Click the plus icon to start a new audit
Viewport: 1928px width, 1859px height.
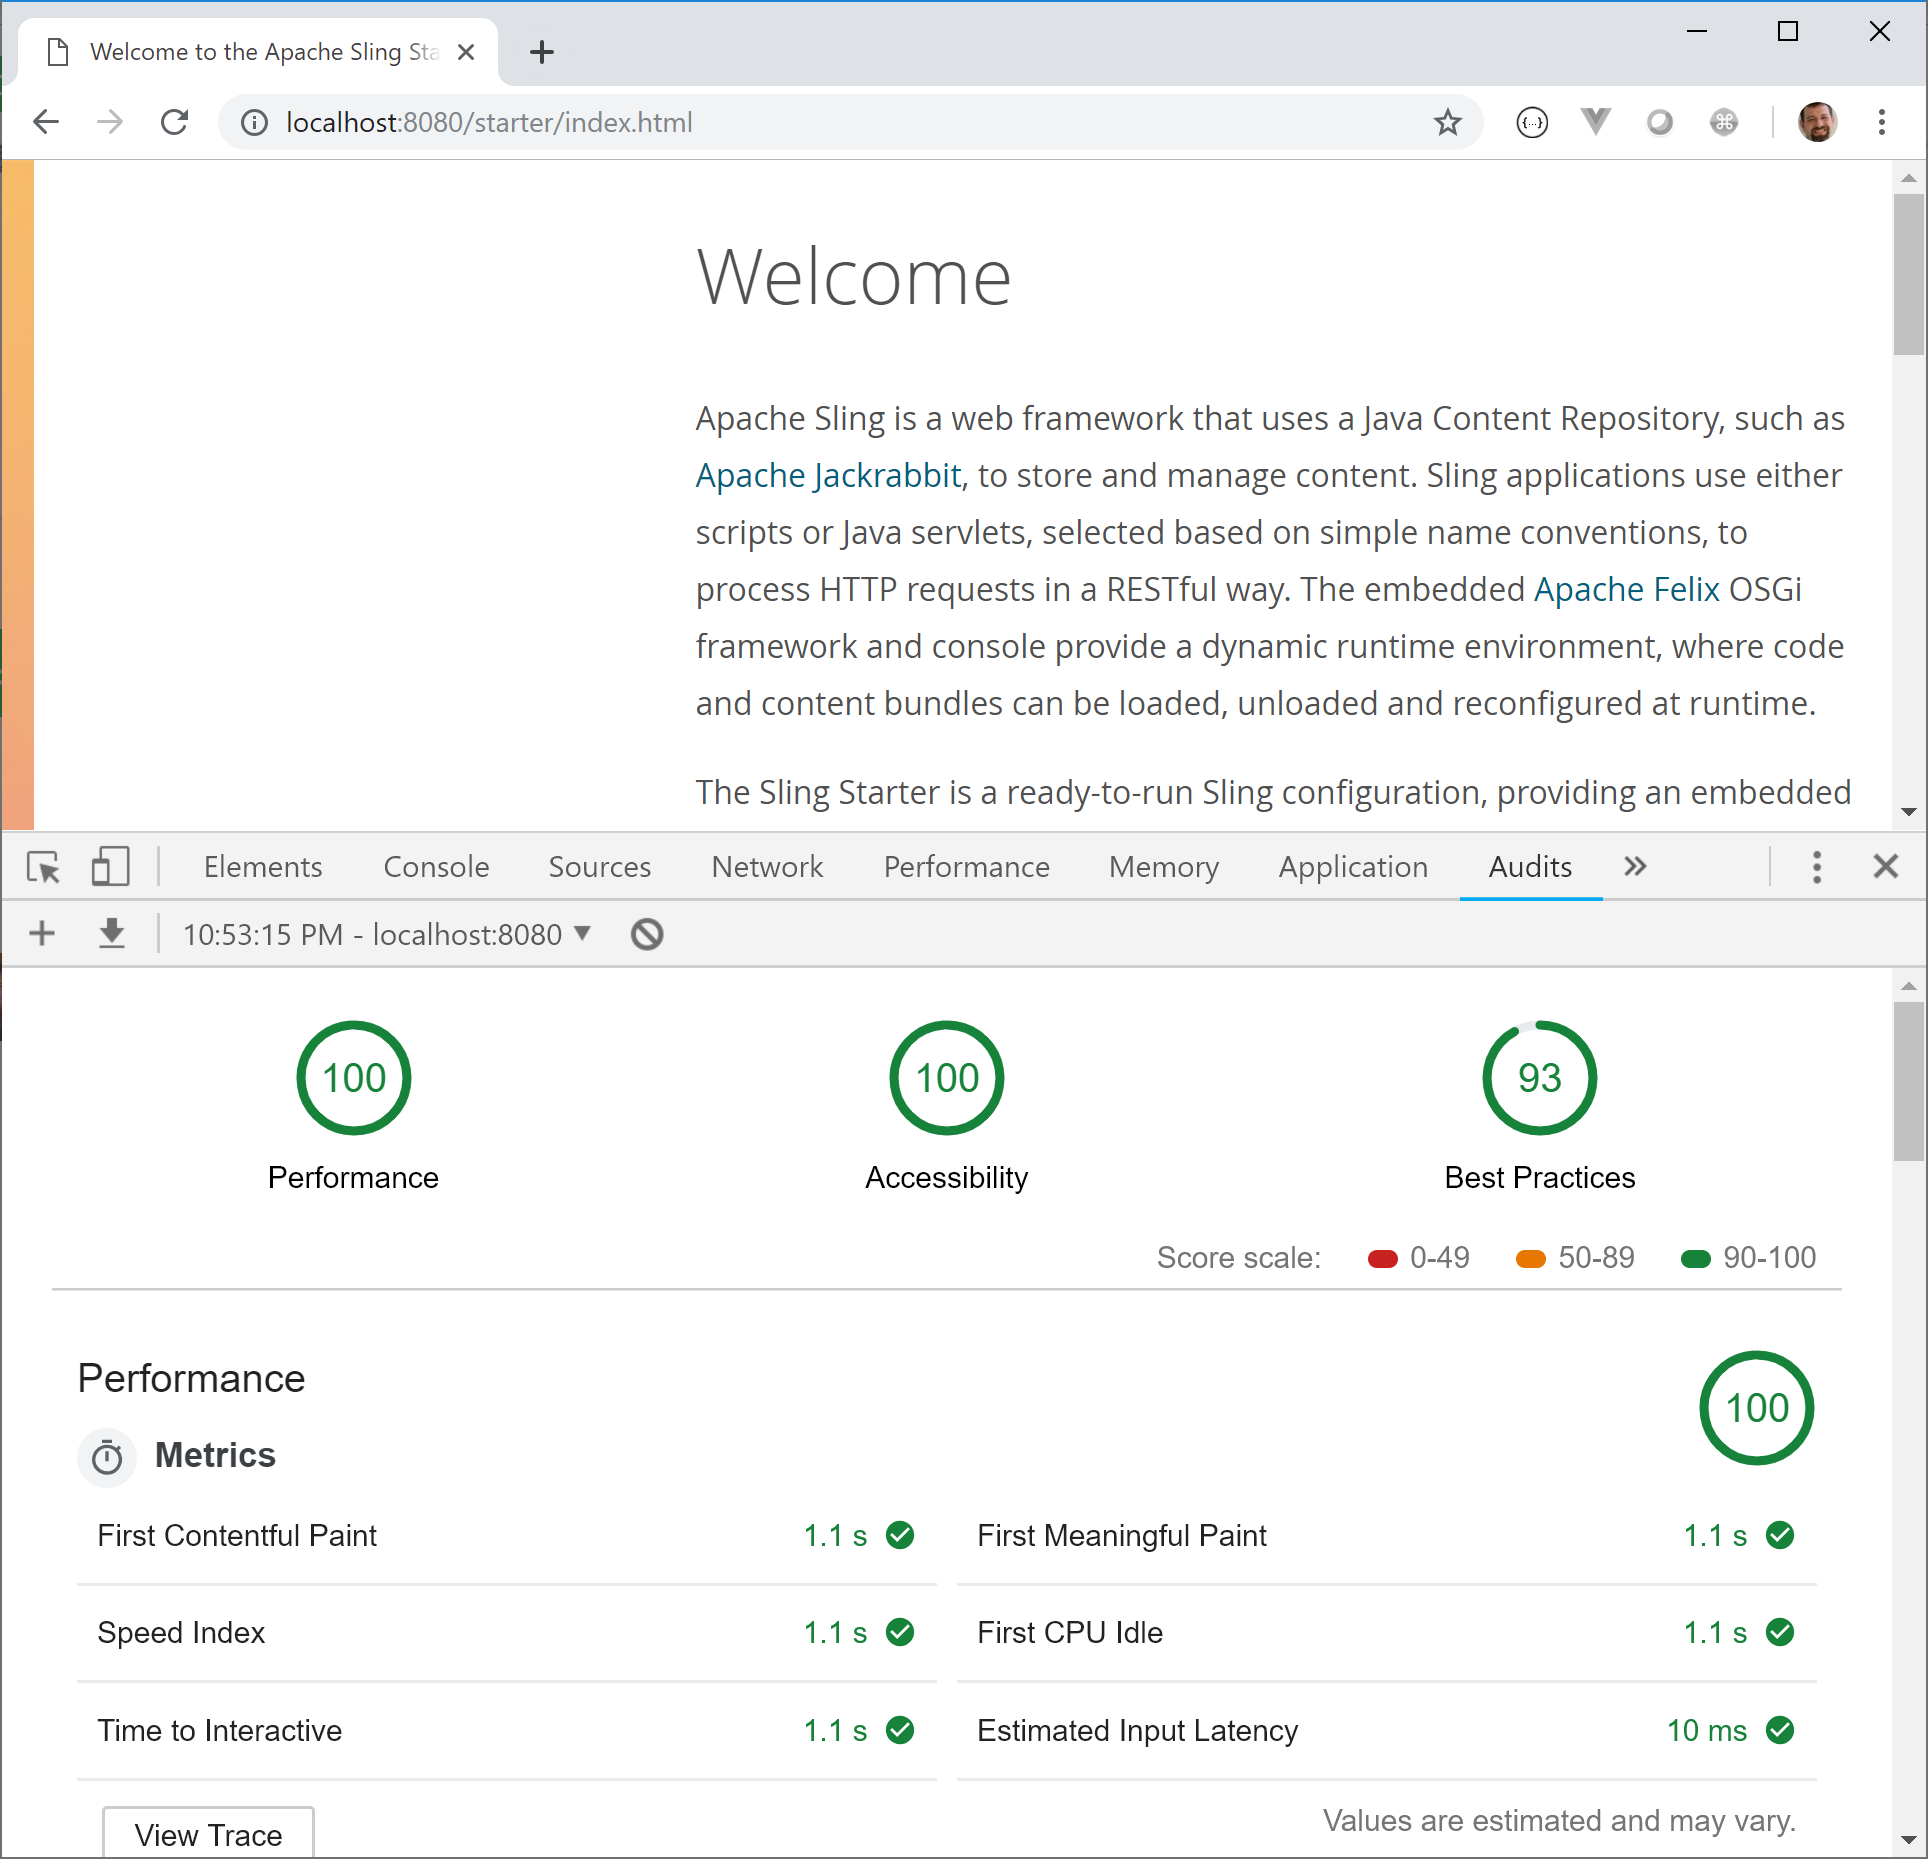(x=42, y=934)
